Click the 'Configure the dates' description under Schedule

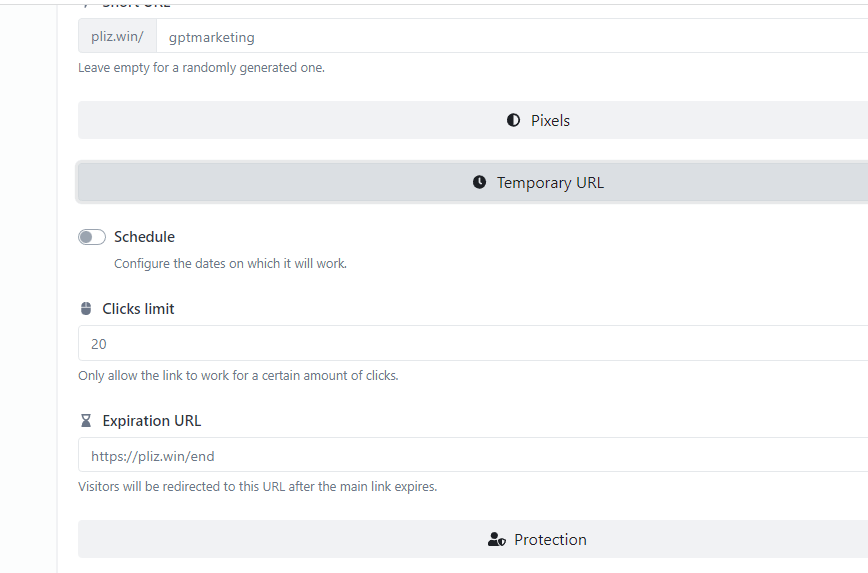coord(230,264)
